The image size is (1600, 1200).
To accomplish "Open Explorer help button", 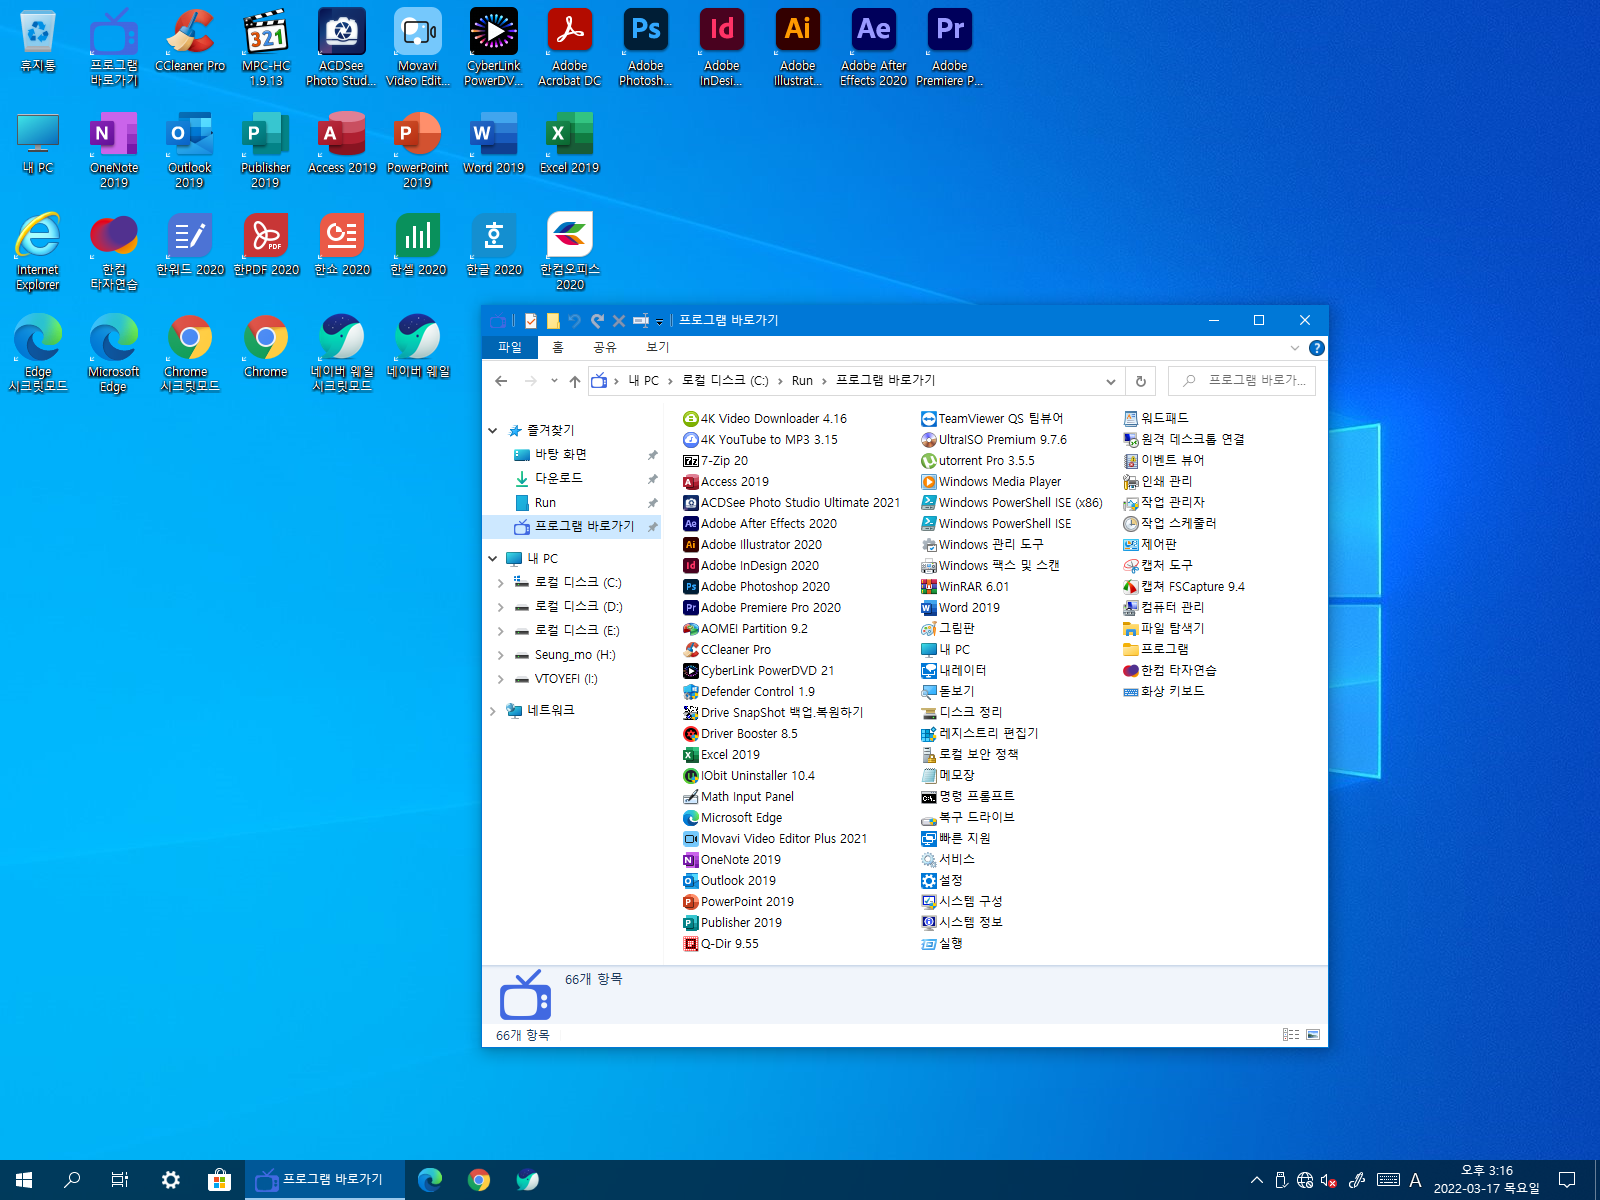I will pyautogui.click(x=1317, y=348).
